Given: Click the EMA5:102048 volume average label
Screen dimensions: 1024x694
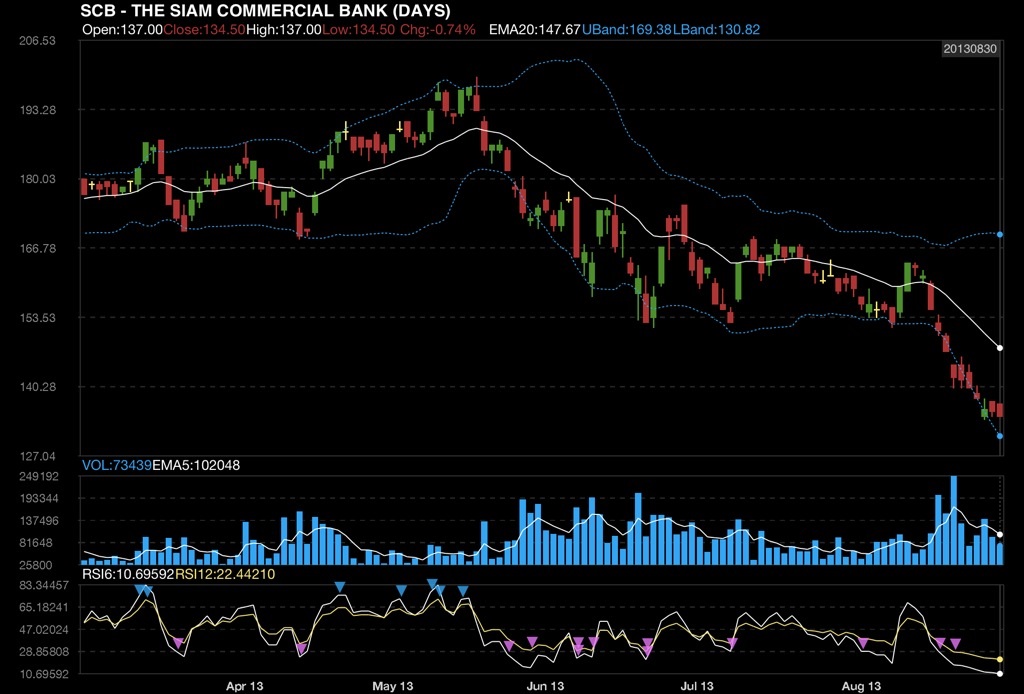Looking at the screenshot, I should click(196, 465).
